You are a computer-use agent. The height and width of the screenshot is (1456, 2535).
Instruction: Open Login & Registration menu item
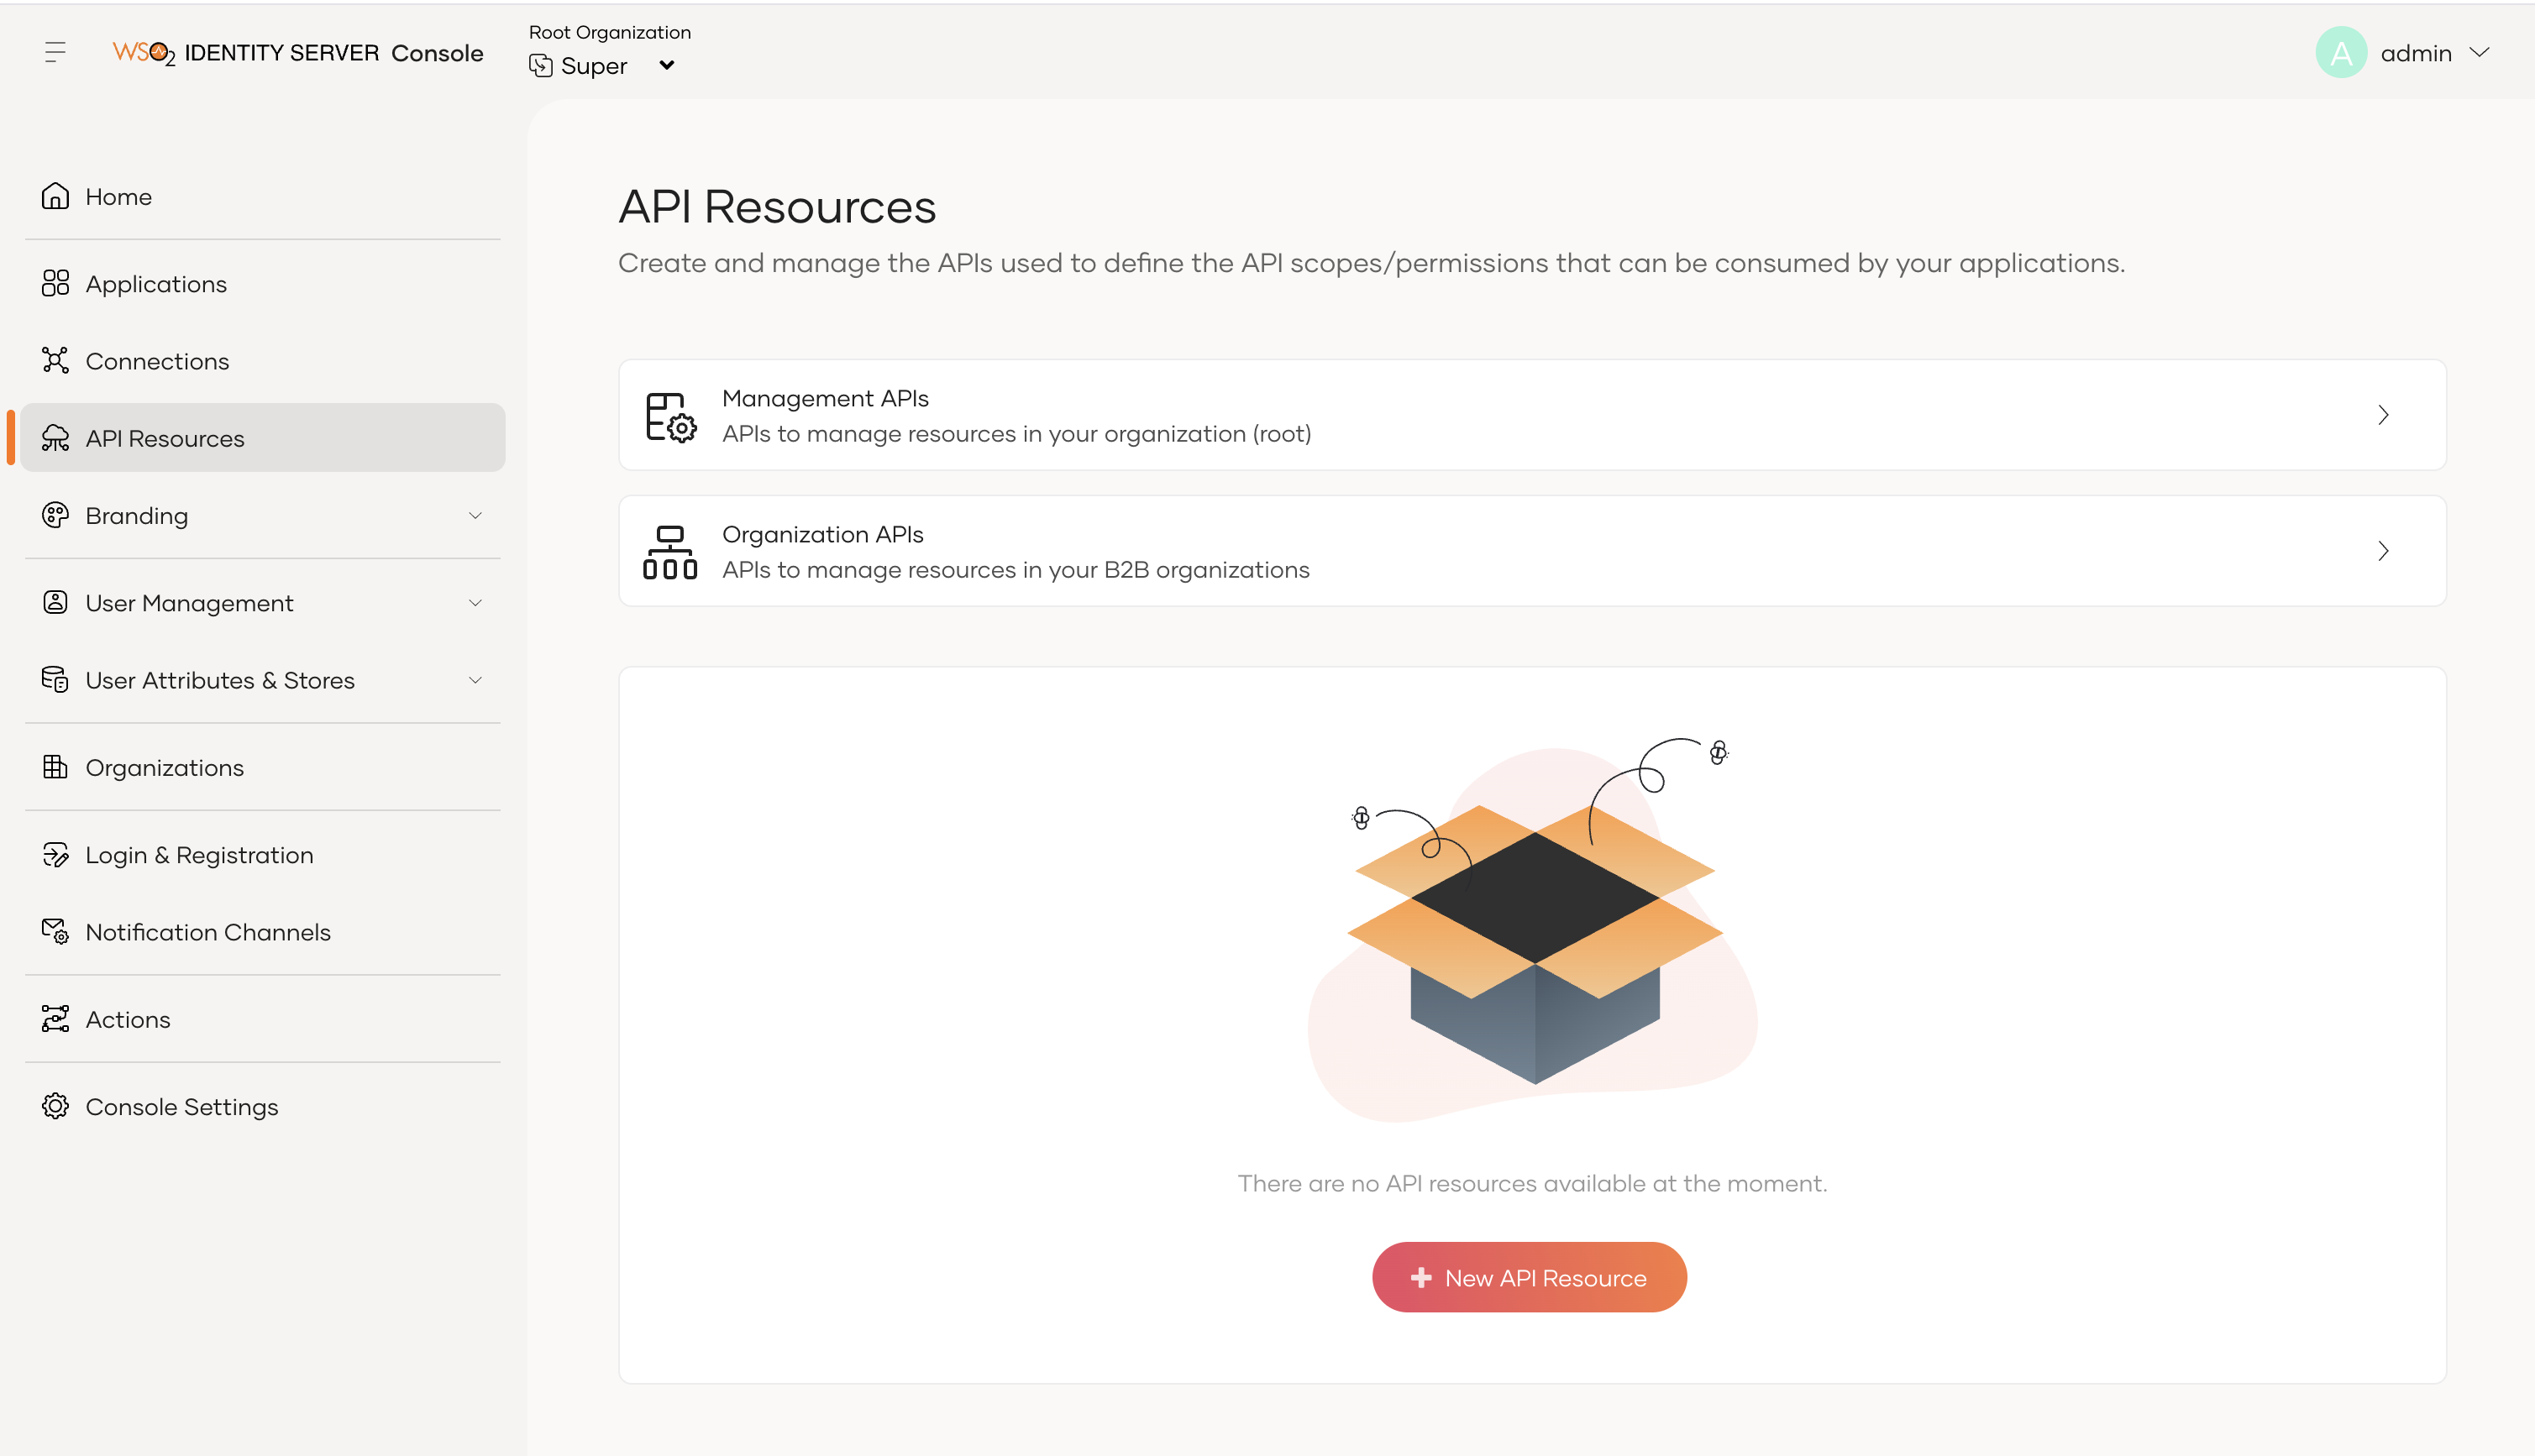coord(199,855)
